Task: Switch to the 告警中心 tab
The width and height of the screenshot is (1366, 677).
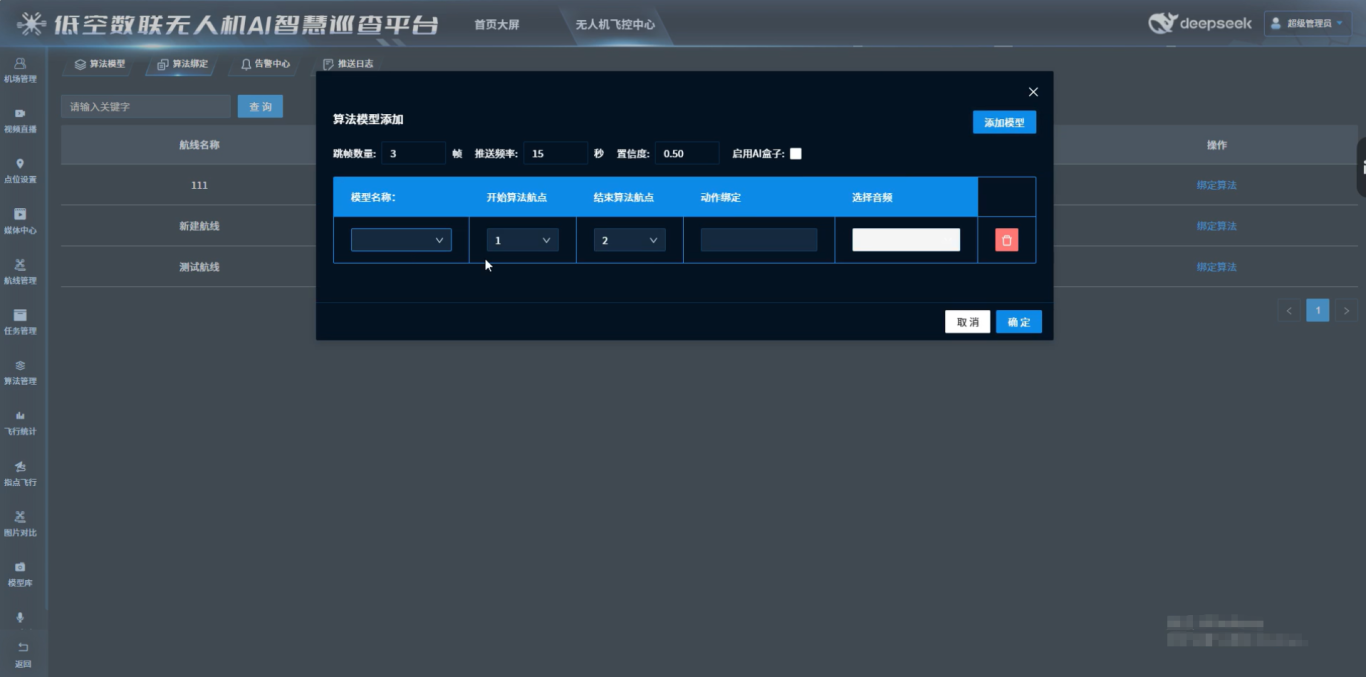Action: [265, 64]
